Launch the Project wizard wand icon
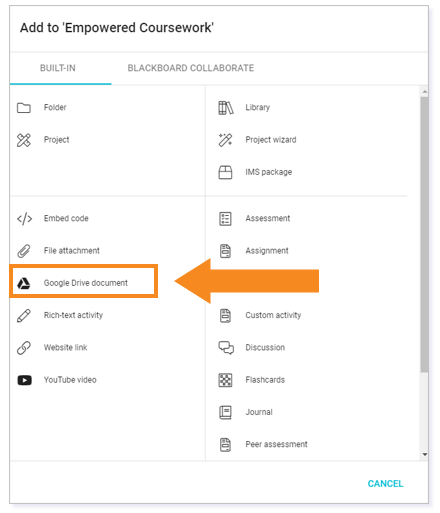The width and height of the screenshot is (440, 513). pos(225,140)
